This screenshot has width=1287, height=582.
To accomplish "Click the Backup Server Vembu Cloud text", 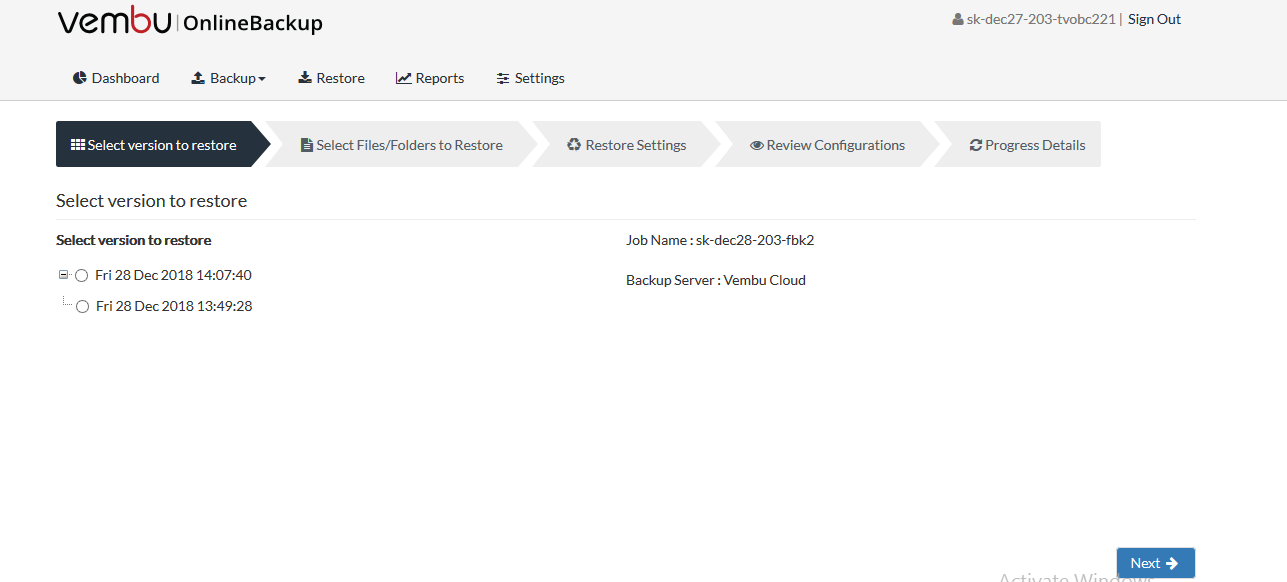I will [x=716, y=280].
